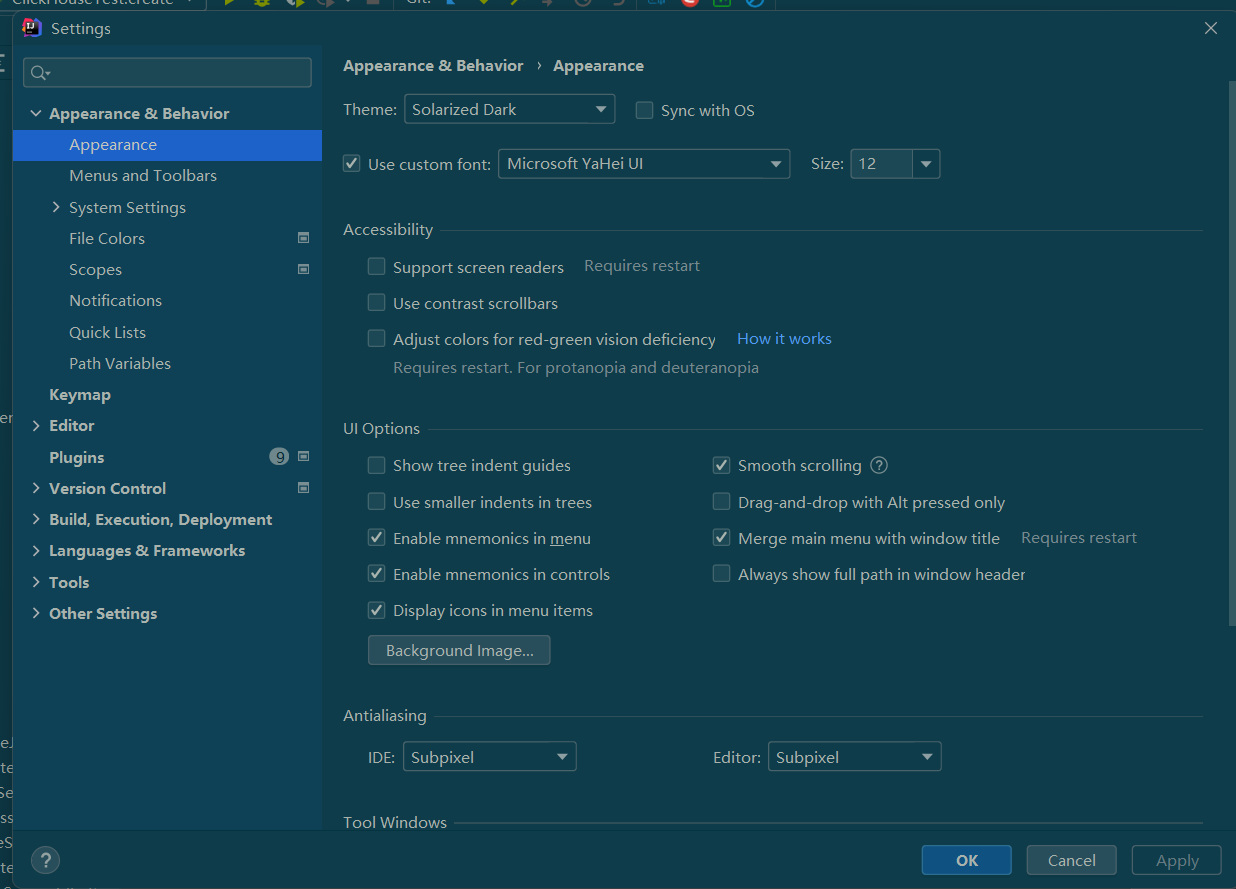Toggle Show tree indent guides
The height and width of the screenshot is (889, 1236).
pyautogui.click(x=377, y=465)
